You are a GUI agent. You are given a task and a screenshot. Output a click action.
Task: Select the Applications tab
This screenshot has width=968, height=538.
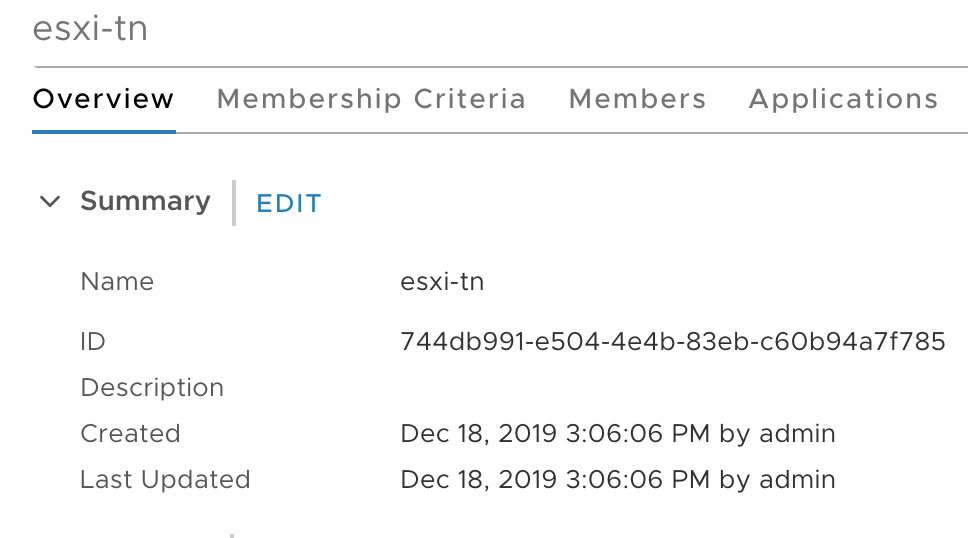843,99
